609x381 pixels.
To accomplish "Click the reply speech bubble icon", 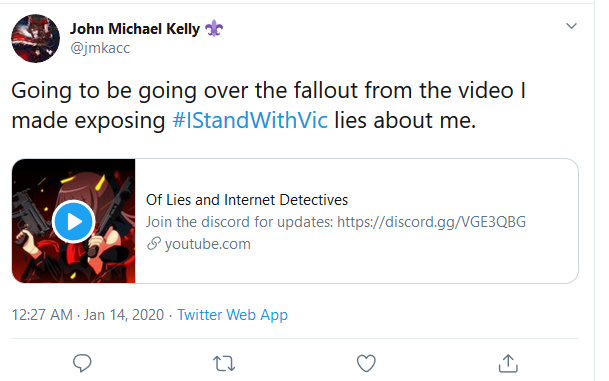I will (82, 363).
